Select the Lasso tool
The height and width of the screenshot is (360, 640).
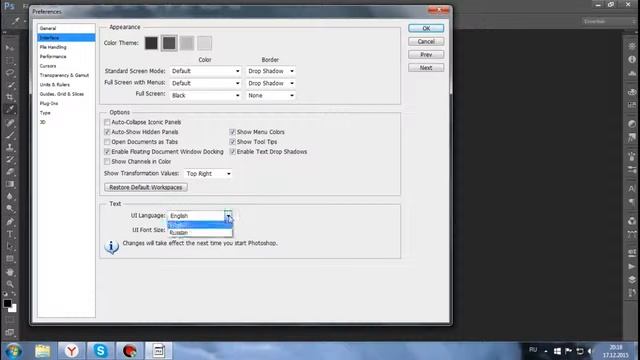point(10,73)
